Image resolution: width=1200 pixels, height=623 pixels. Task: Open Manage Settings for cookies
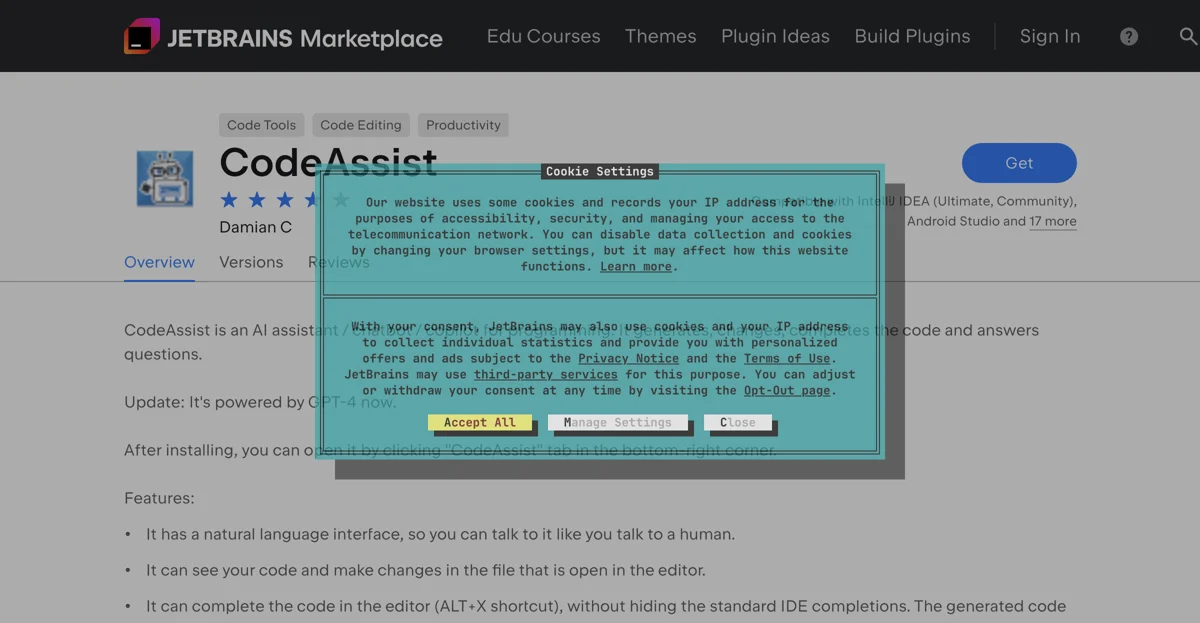[617, 422]
